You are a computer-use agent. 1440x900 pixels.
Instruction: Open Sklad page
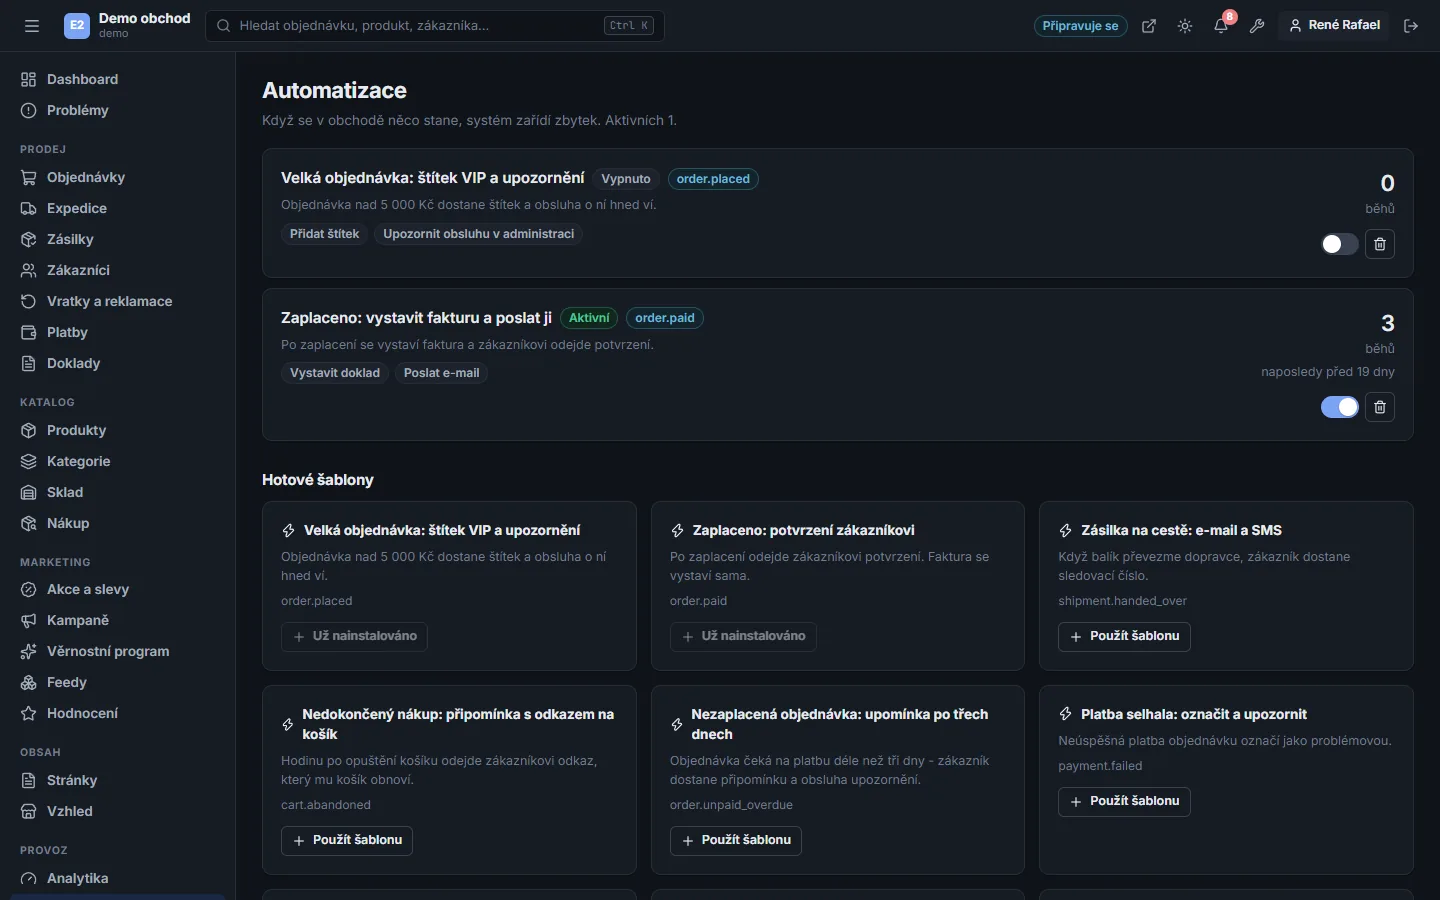(118, 492)
